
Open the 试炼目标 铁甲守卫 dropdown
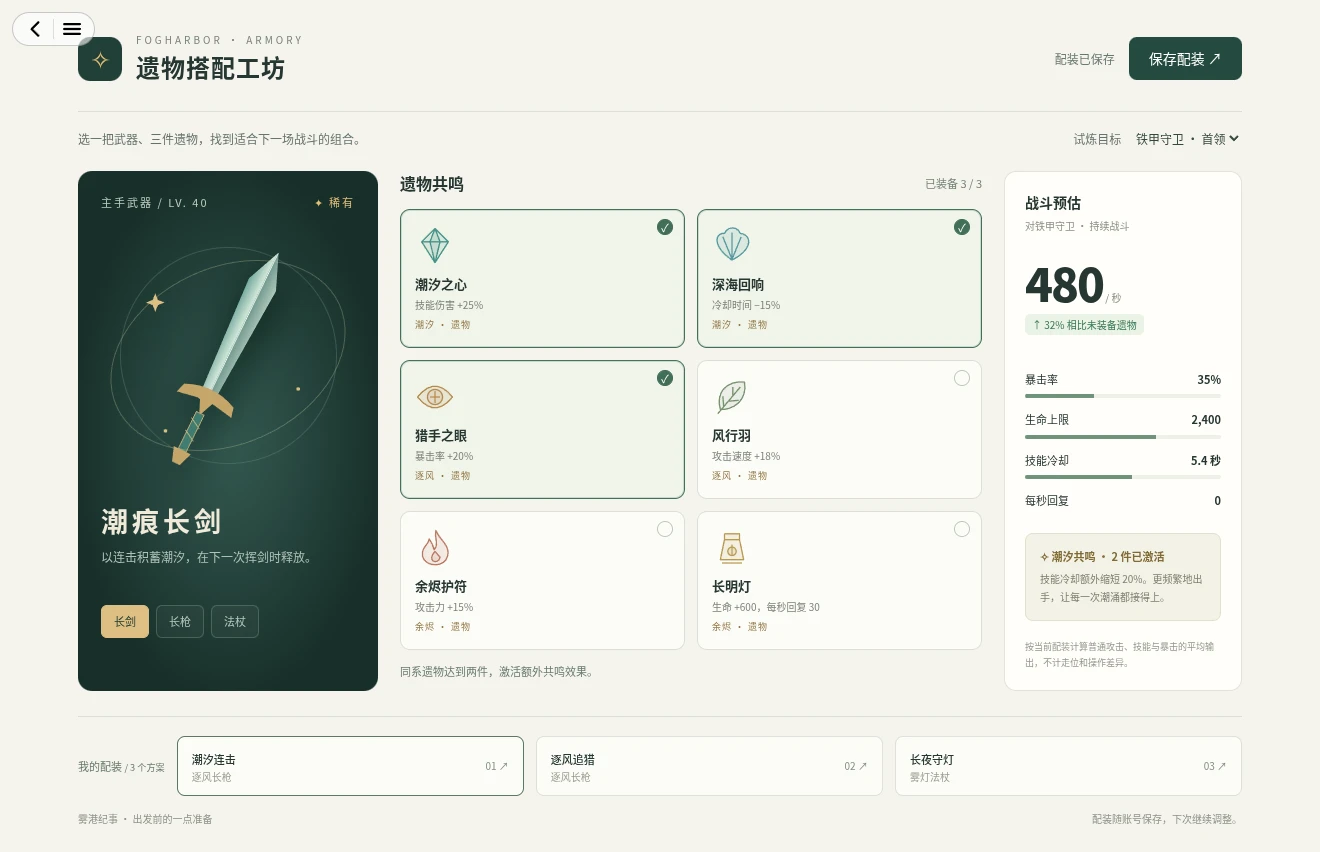point(1188,139)
